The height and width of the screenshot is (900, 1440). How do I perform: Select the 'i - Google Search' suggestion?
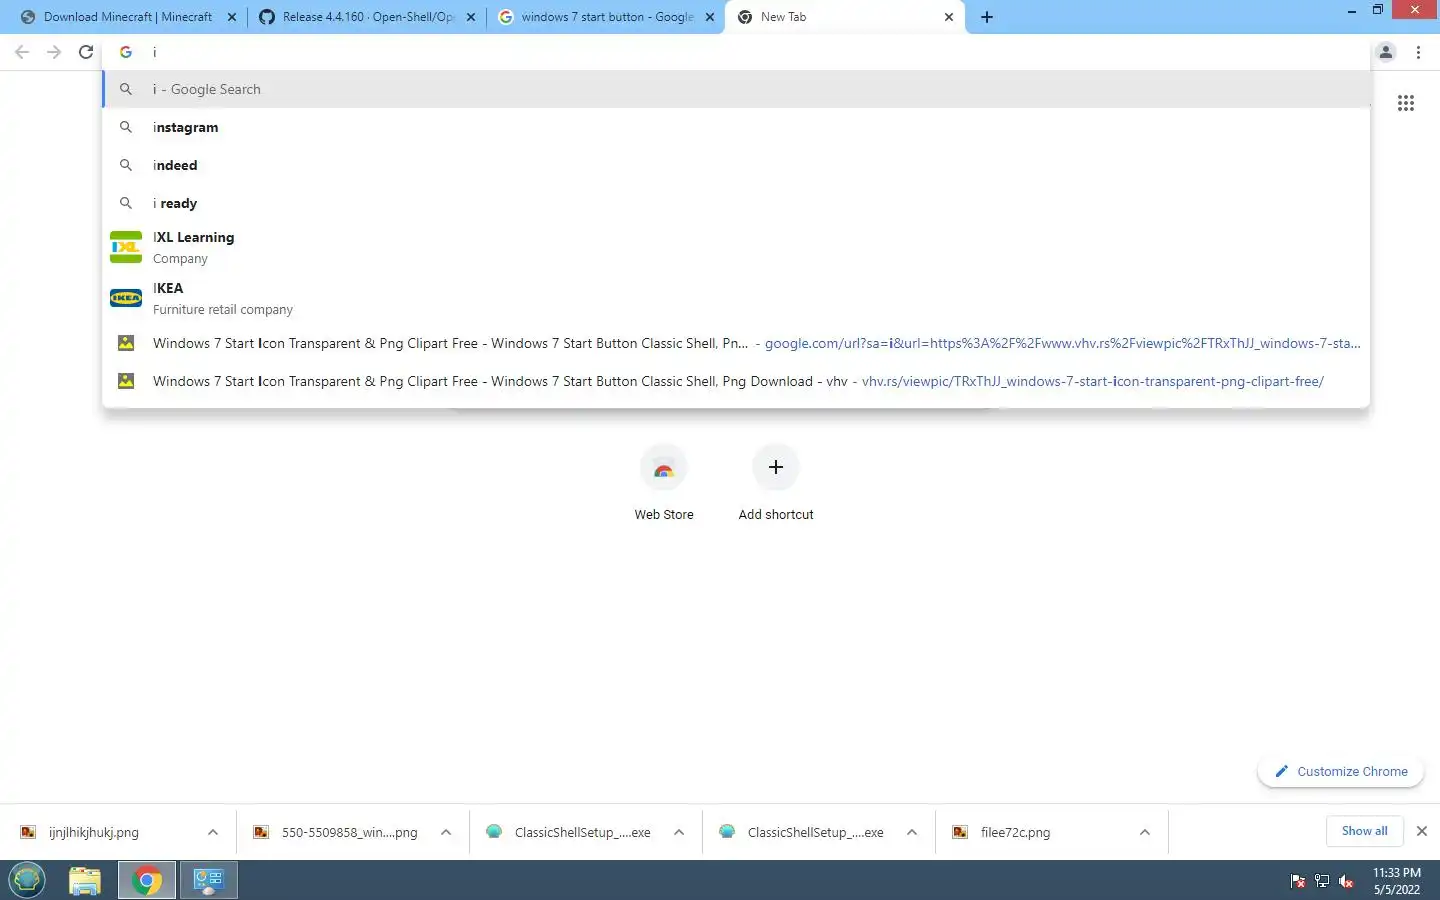(736, 89)
